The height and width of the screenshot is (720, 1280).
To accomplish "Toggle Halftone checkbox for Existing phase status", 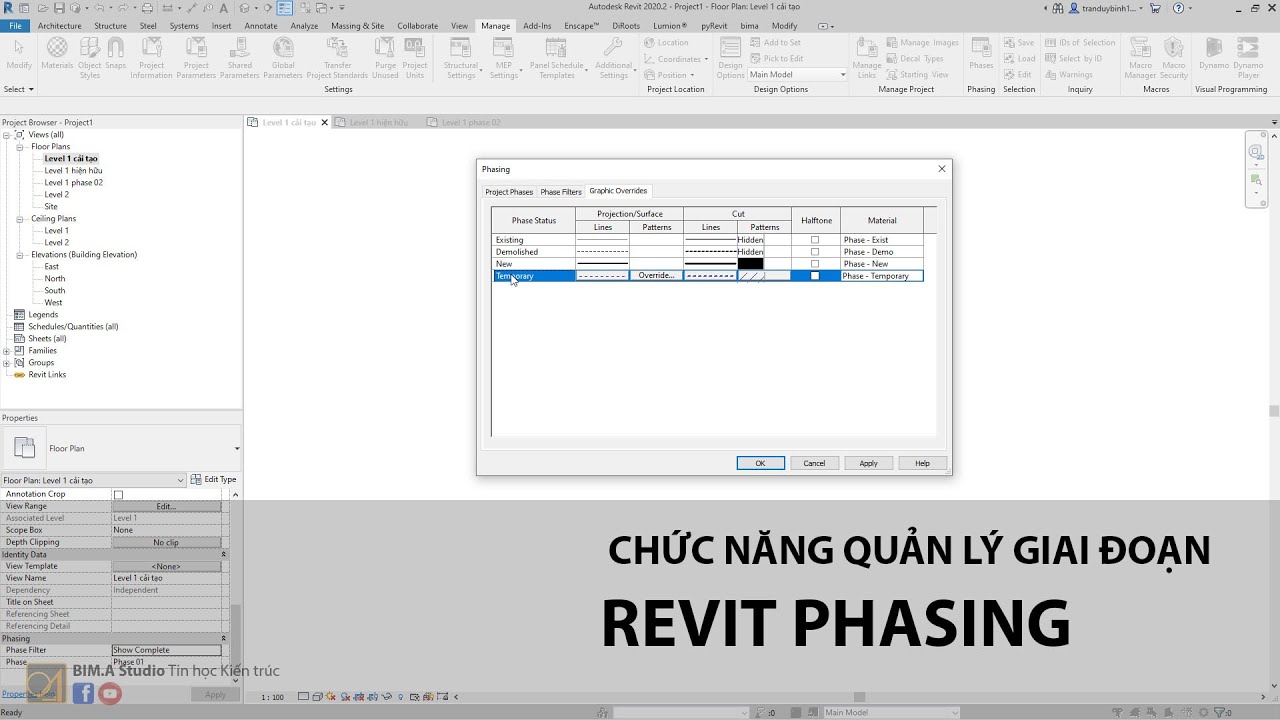I will [x=815, y=240].
